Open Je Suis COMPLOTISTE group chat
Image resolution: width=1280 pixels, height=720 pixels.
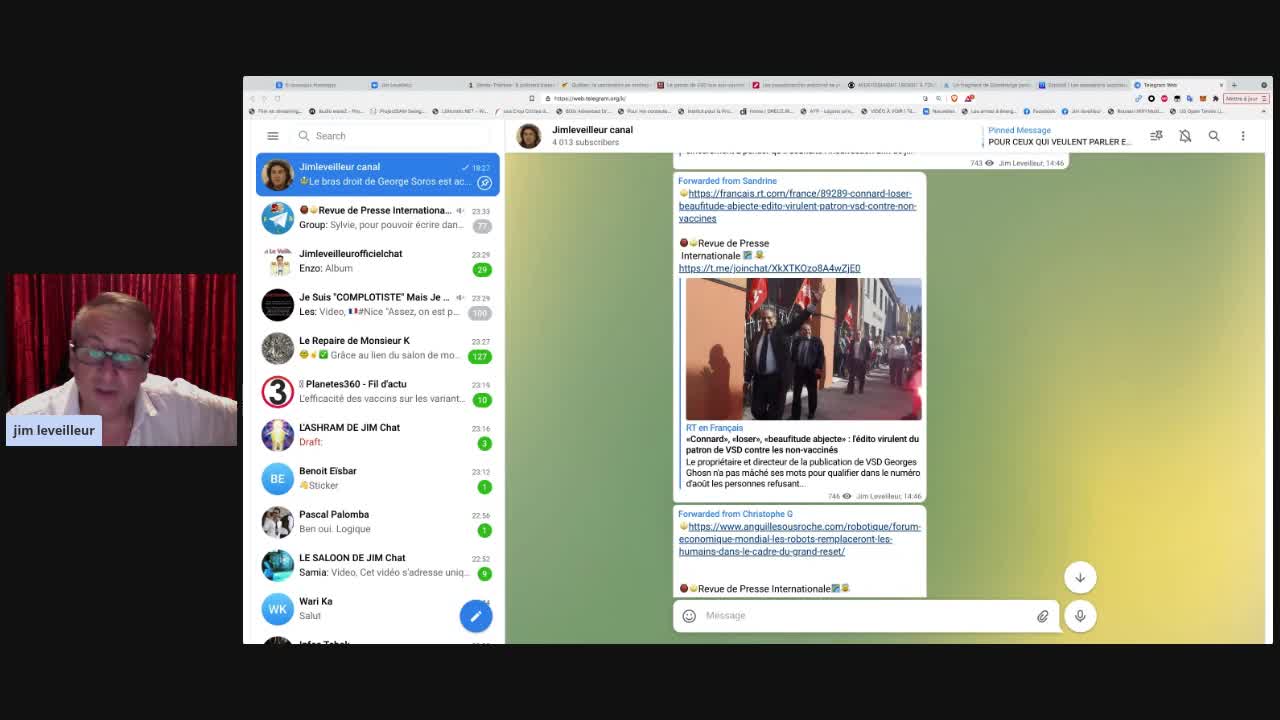click(377, 304)
